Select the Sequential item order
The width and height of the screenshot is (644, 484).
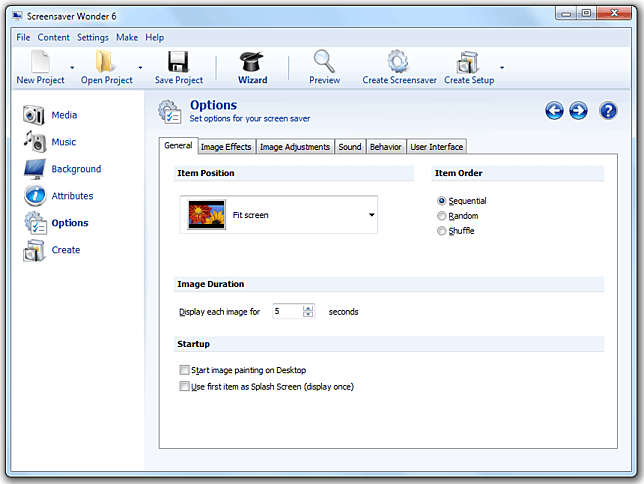click(x=442, y=201)
